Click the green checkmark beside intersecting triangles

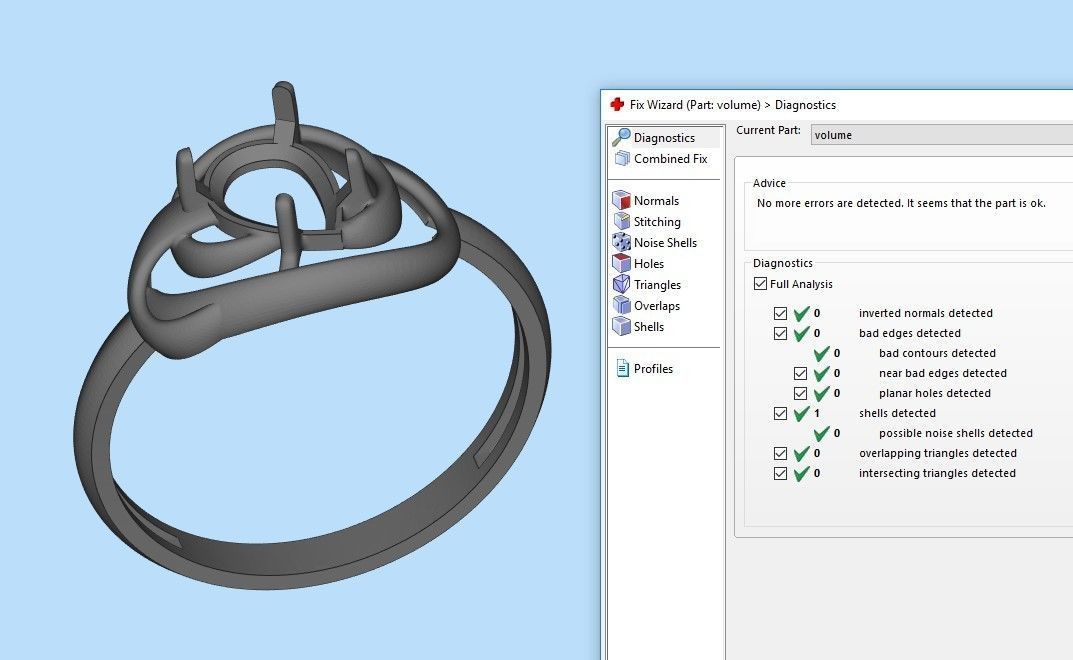click(801, 473)
